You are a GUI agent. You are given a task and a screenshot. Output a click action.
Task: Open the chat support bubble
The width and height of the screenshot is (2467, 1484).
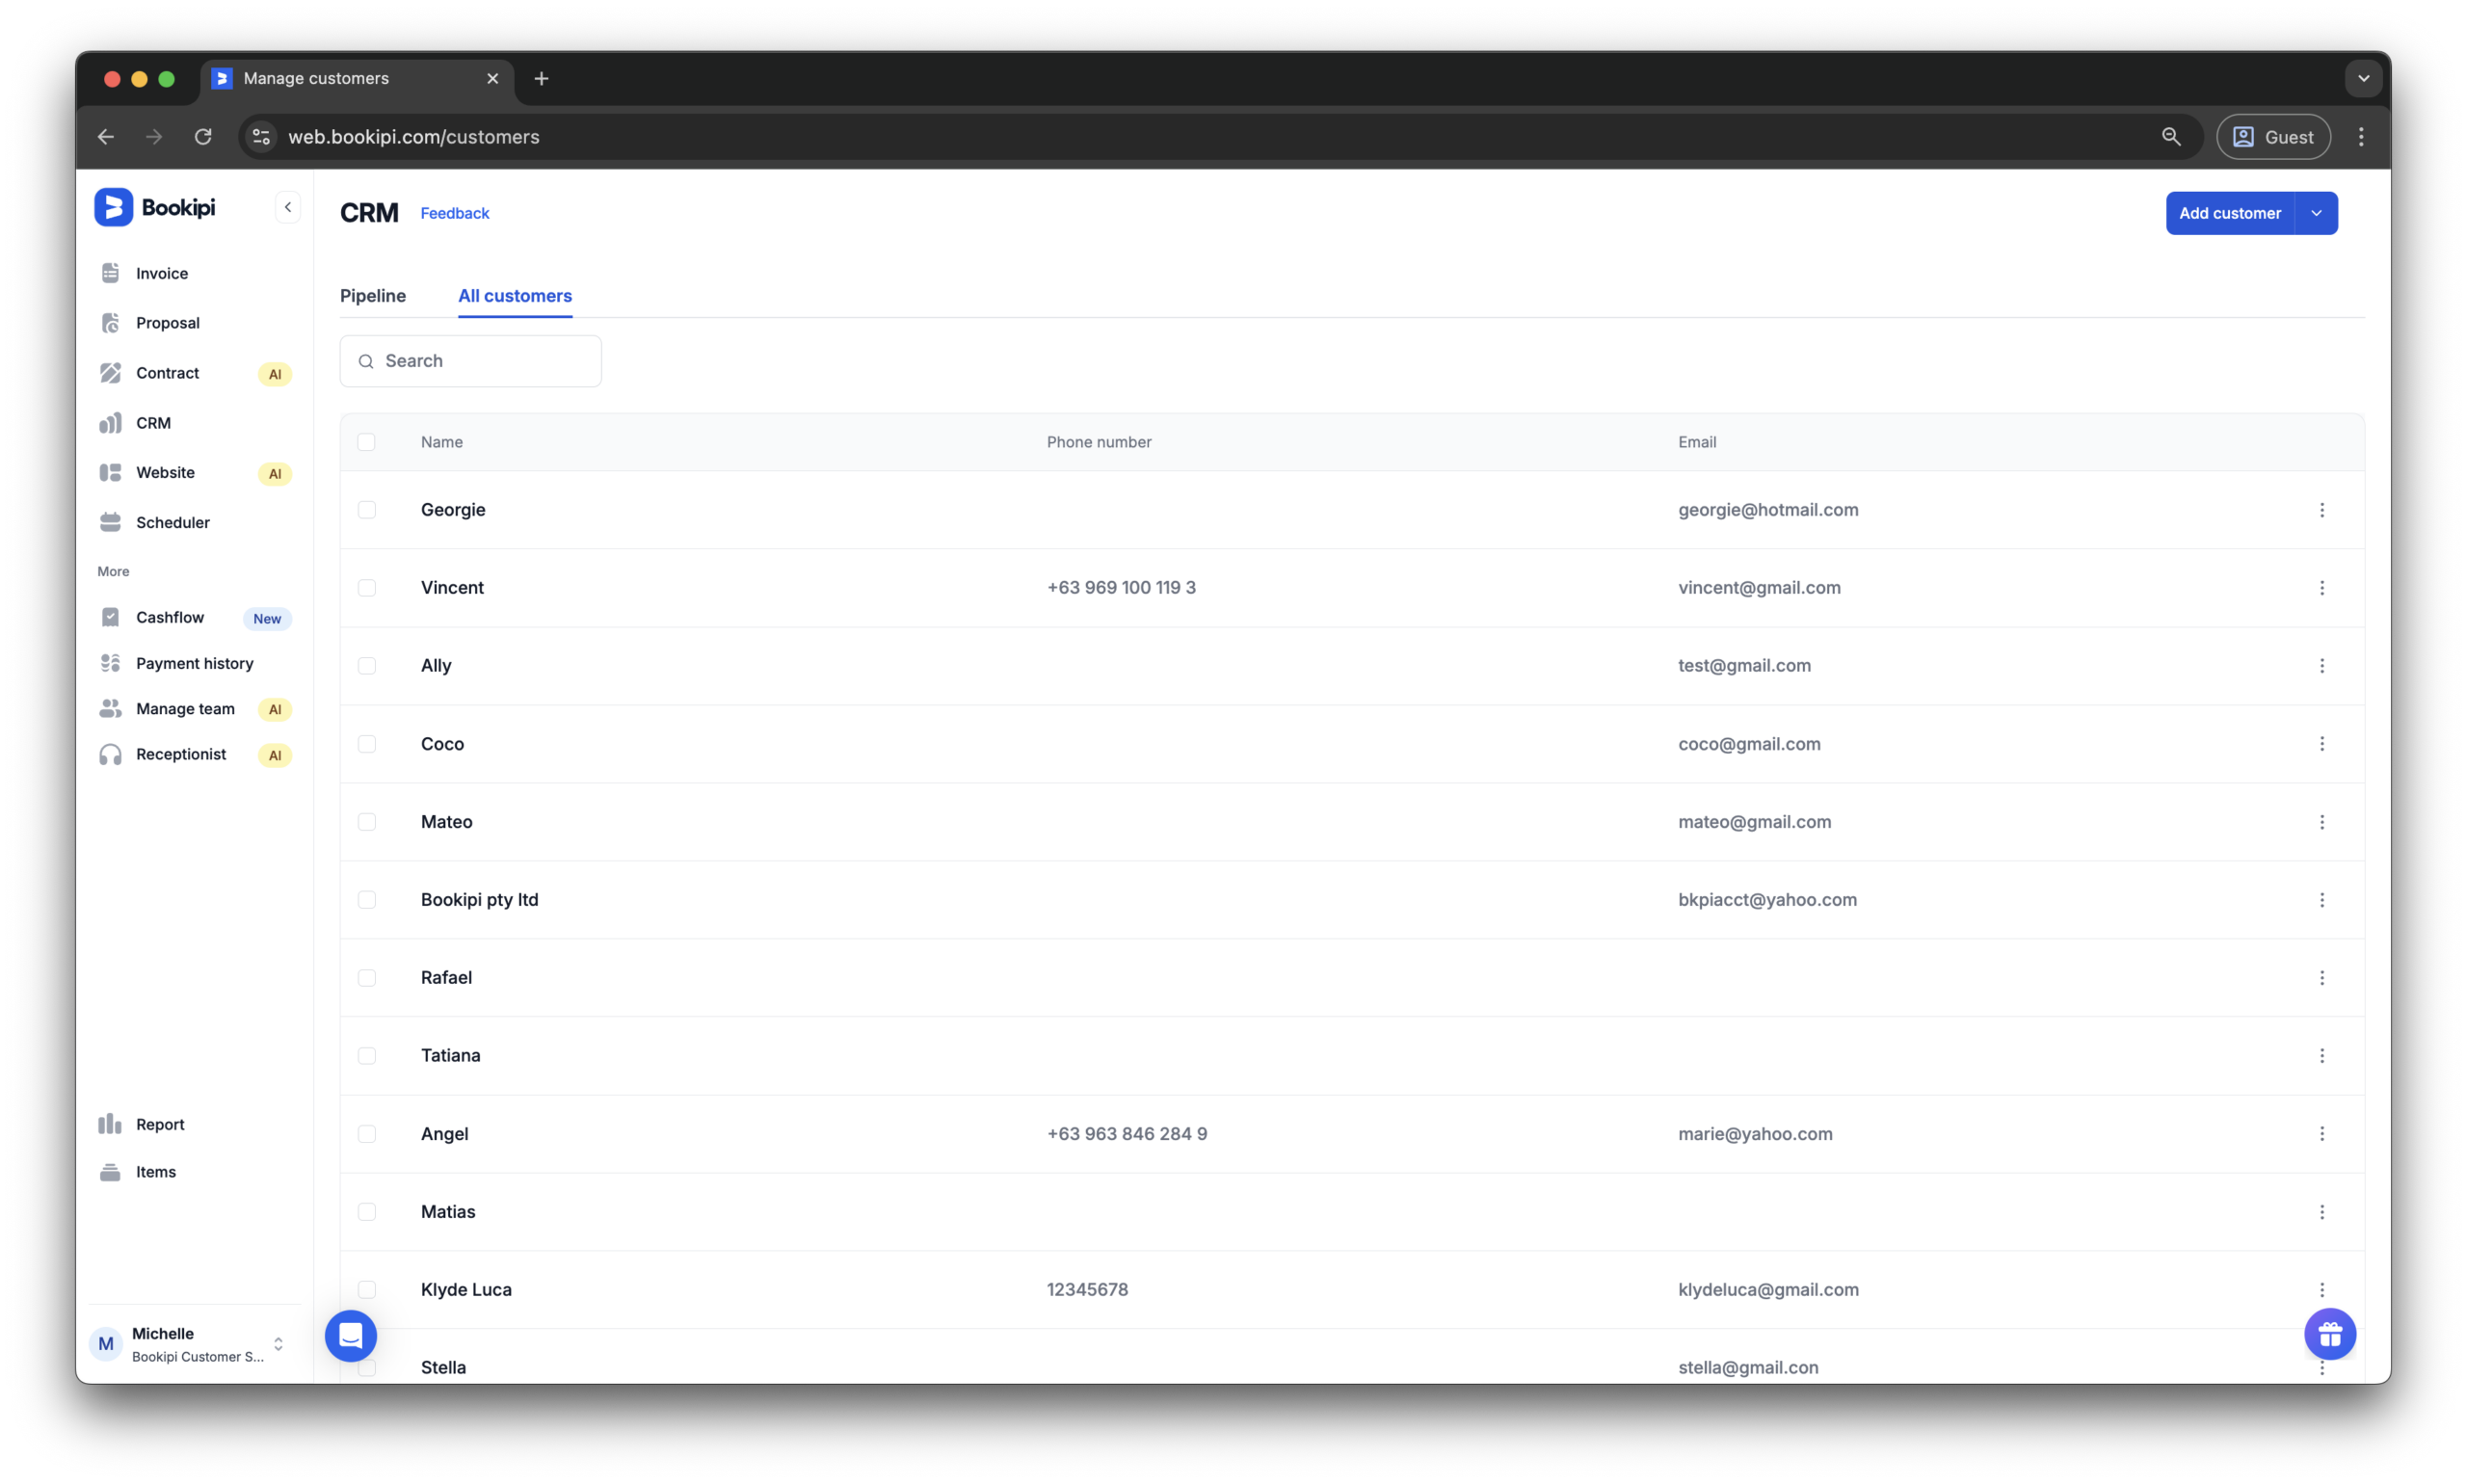[x=350, y=1335]
